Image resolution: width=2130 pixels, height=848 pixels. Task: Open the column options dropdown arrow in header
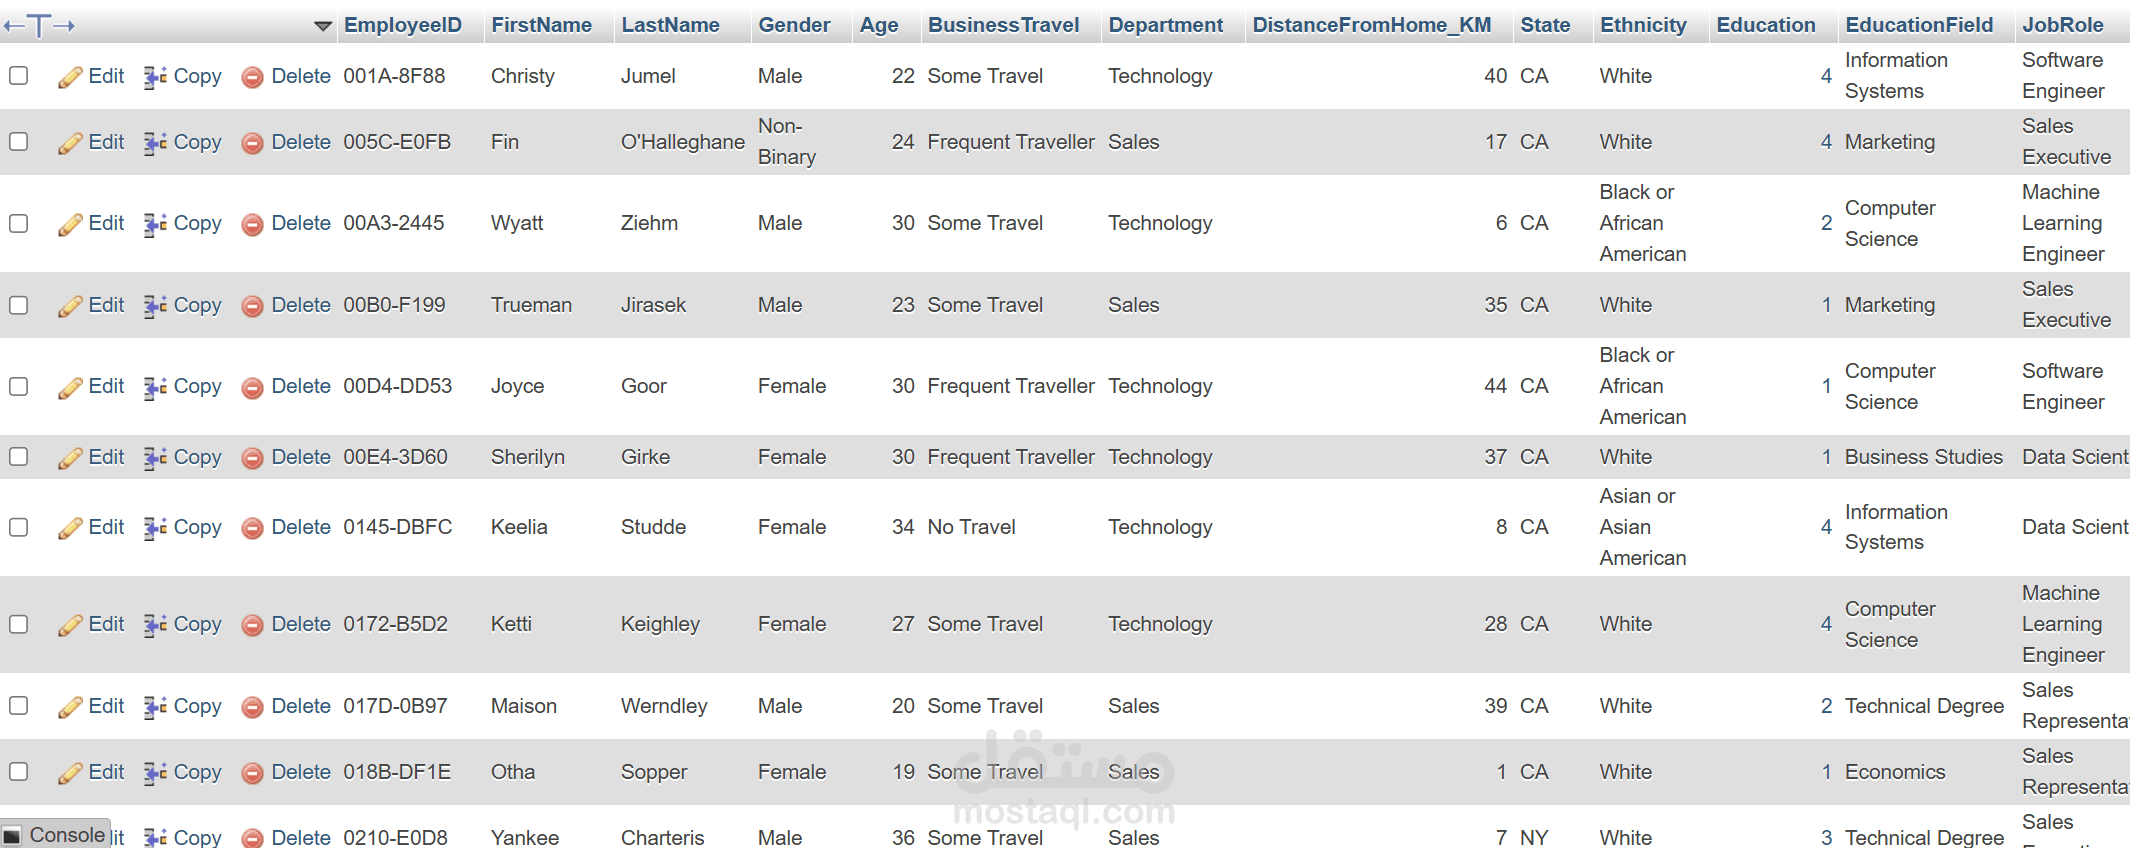coord(322,26)
